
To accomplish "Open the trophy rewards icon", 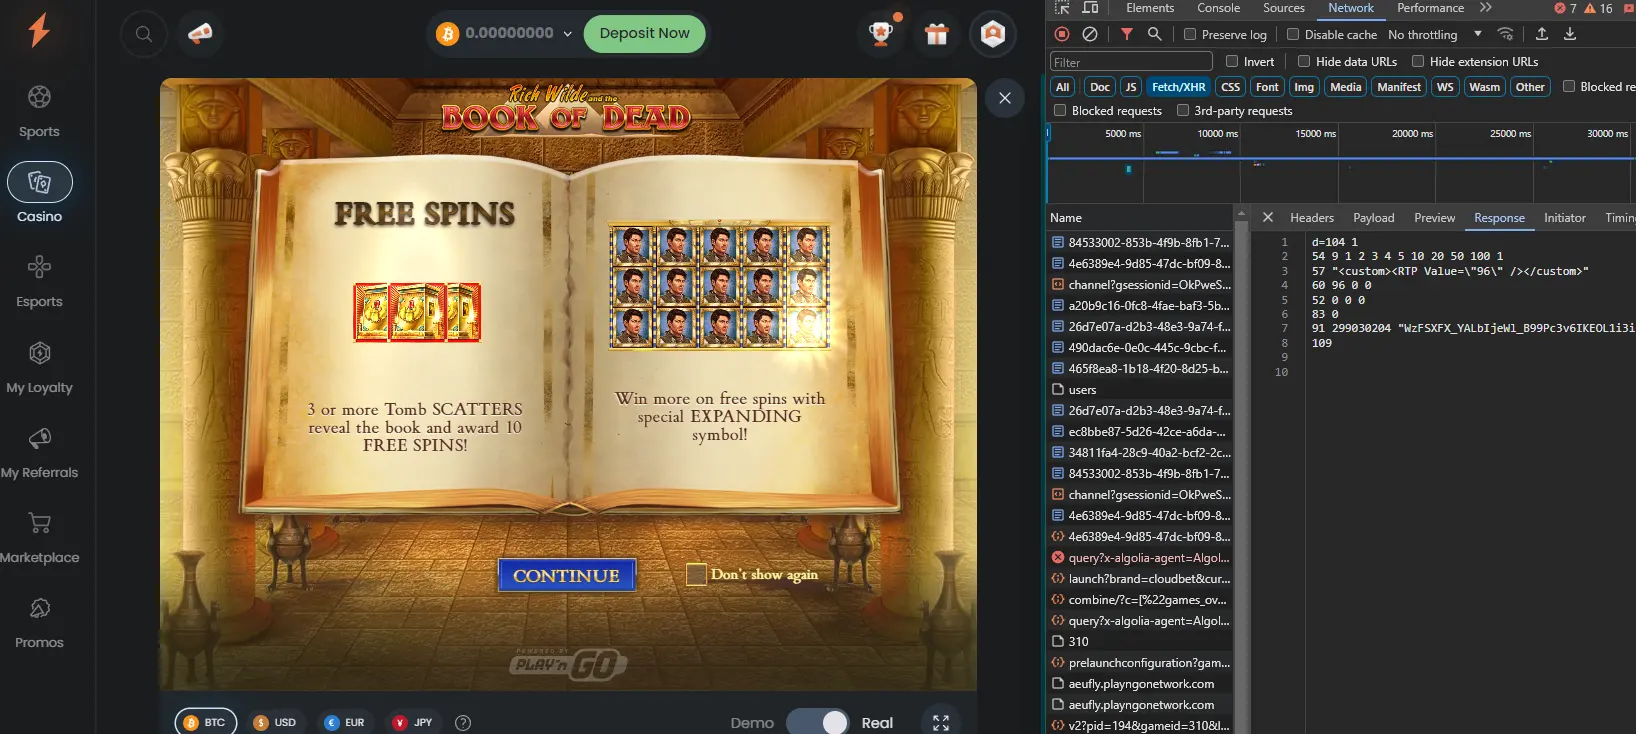I will click(881, 34).
